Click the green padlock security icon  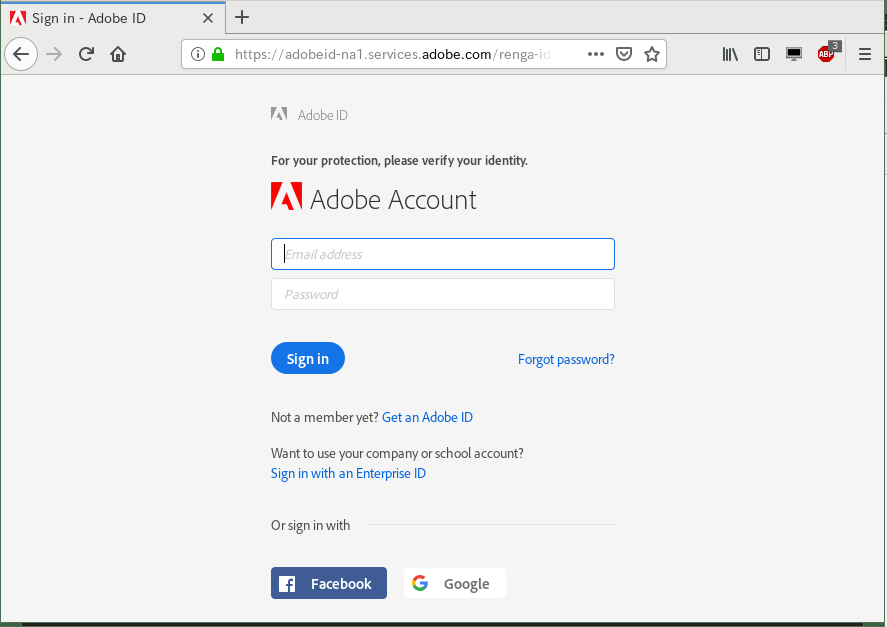[218, 54]
